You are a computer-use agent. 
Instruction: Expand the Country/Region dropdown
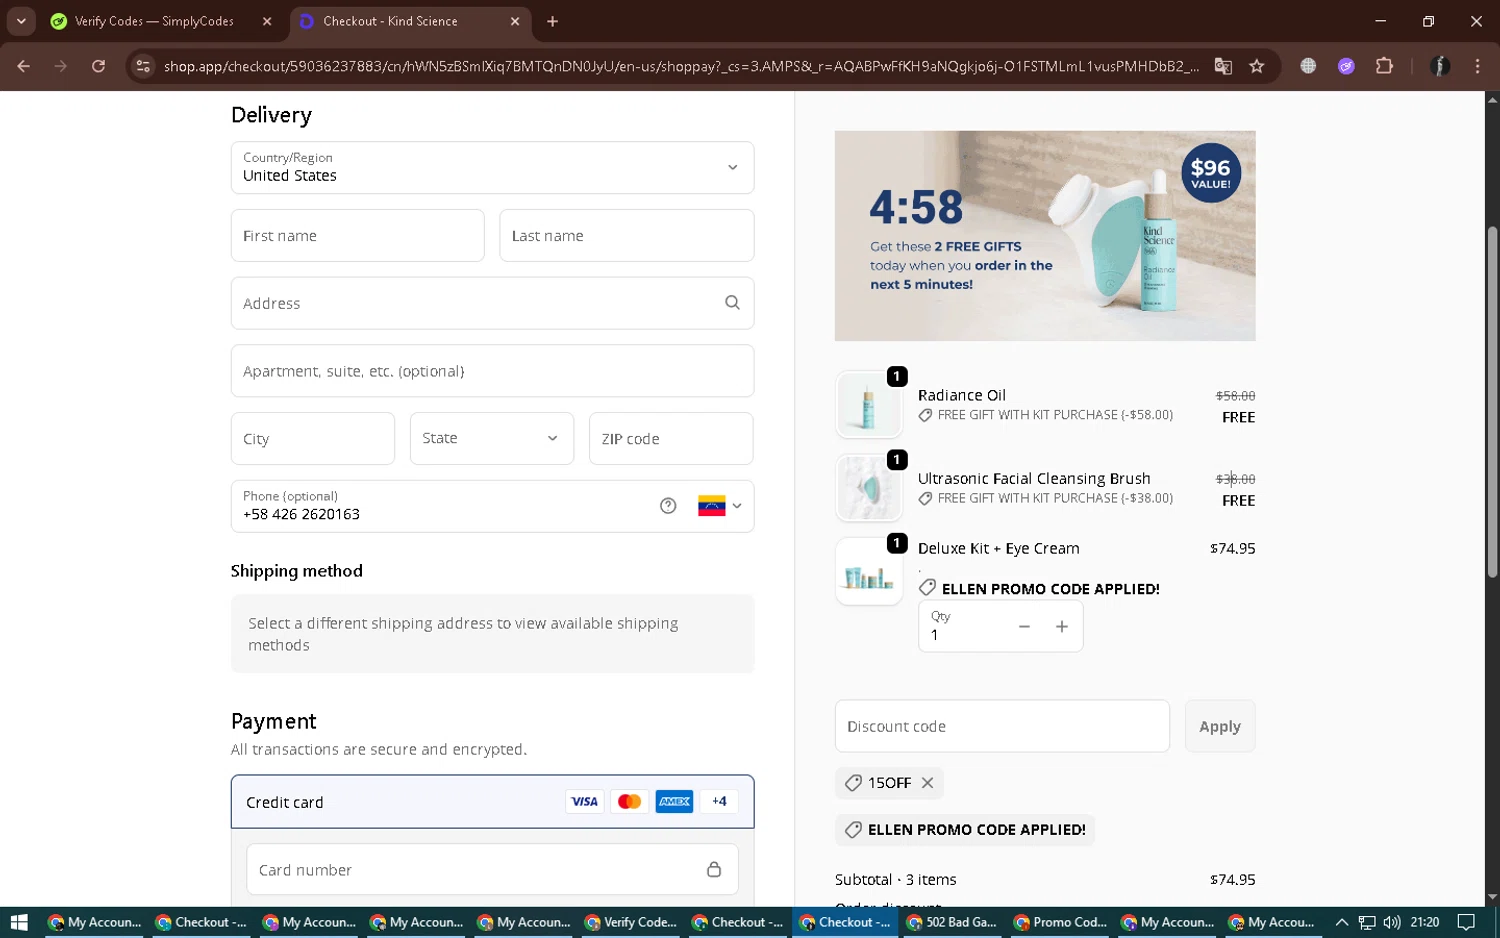[492, 167]
